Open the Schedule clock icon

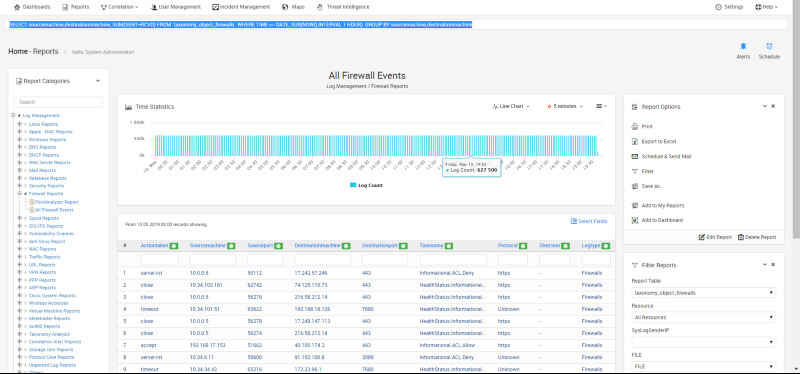(x=769, y=46)
